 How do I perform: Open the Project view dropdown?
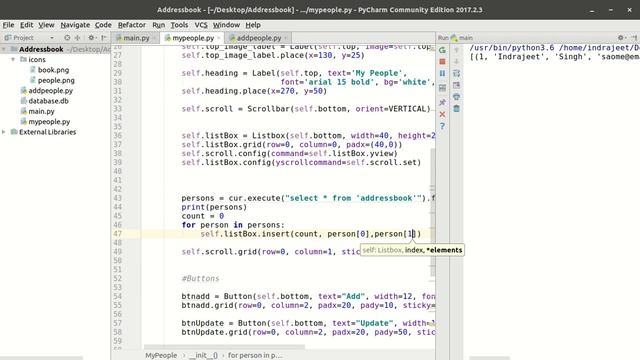52,38
